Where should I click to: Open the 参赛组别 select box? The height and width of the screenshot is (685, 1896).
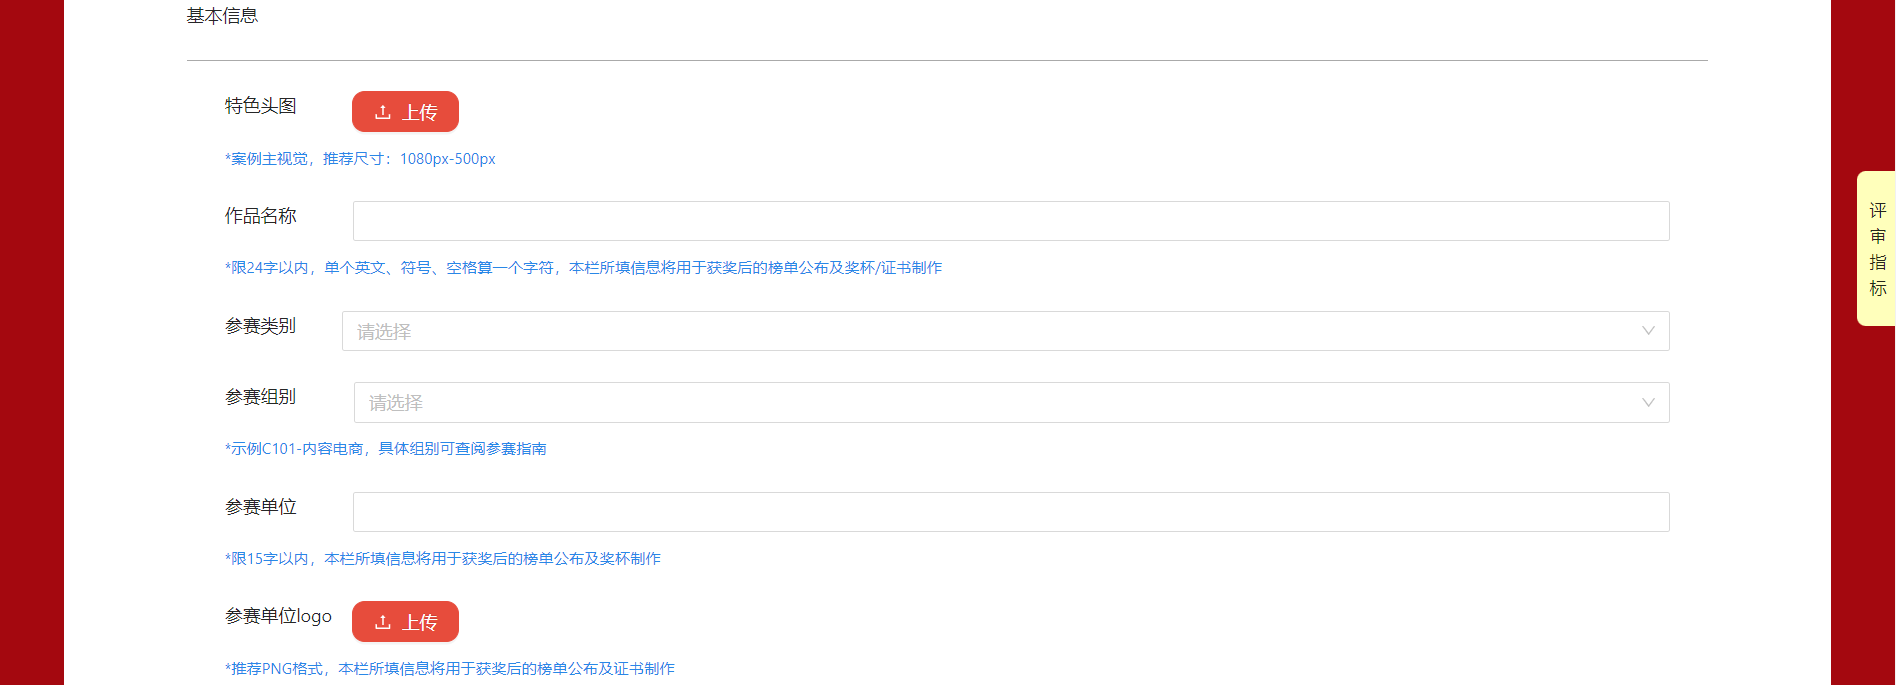(x=990, y=403)
